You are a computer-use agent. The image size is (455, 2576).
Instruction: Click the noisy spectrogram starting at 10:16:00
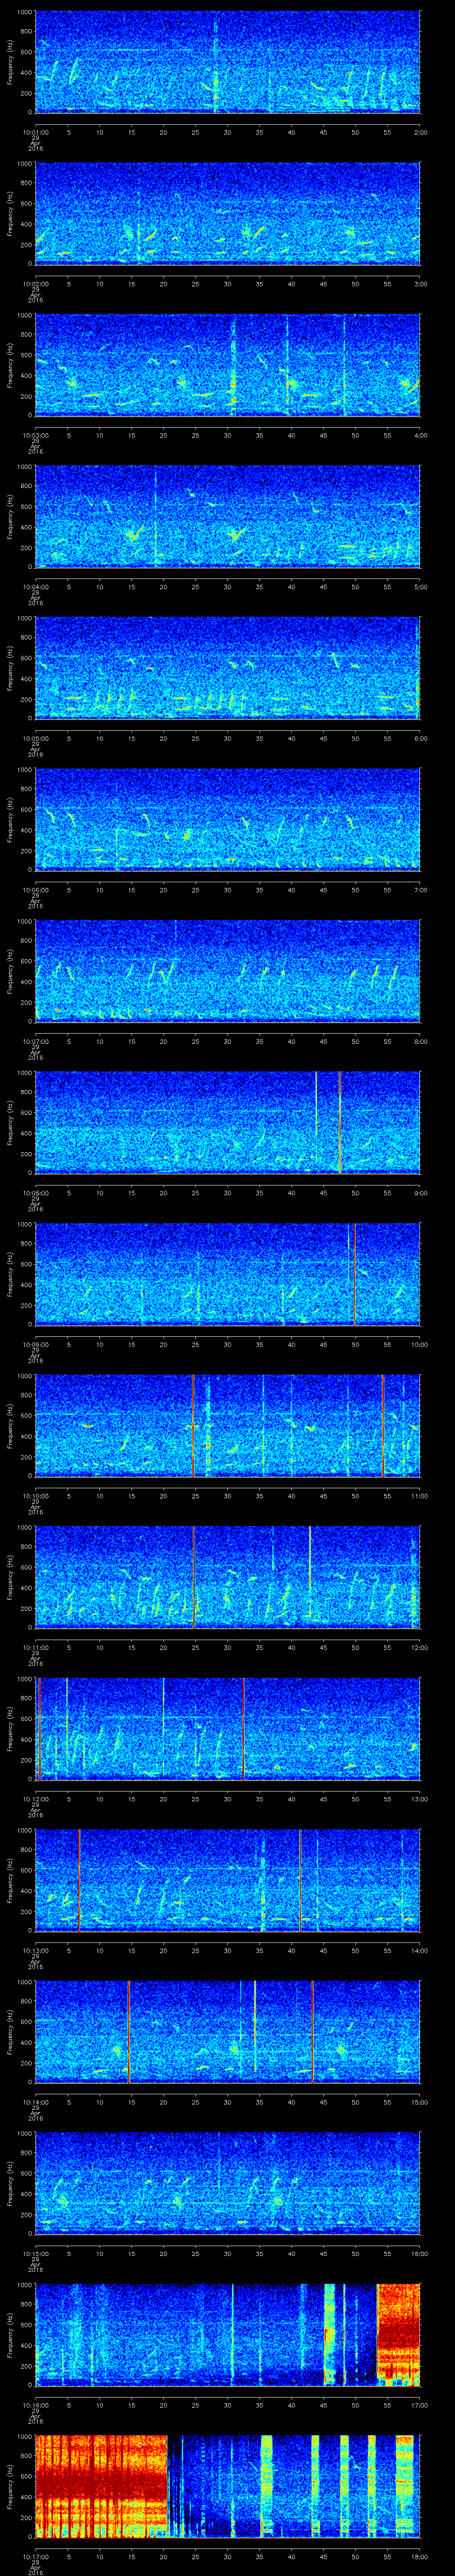pyautogui.click(x=227, y=2334)
